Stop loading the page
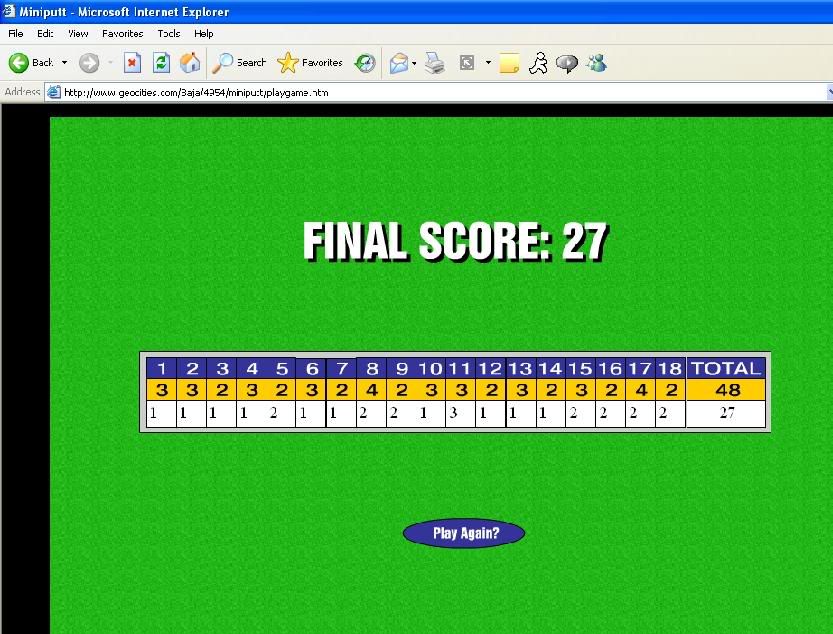 click(x=132, y=63)
